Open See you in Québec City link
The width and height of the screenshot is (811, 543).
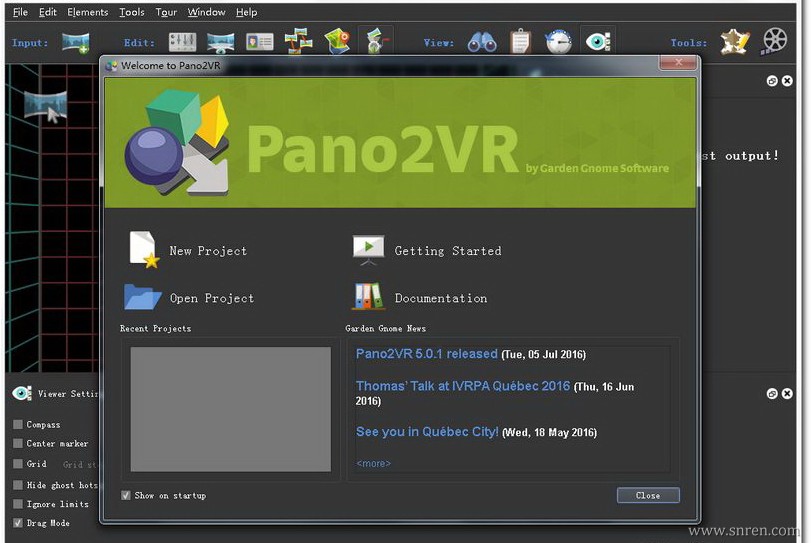coord(427,432)
